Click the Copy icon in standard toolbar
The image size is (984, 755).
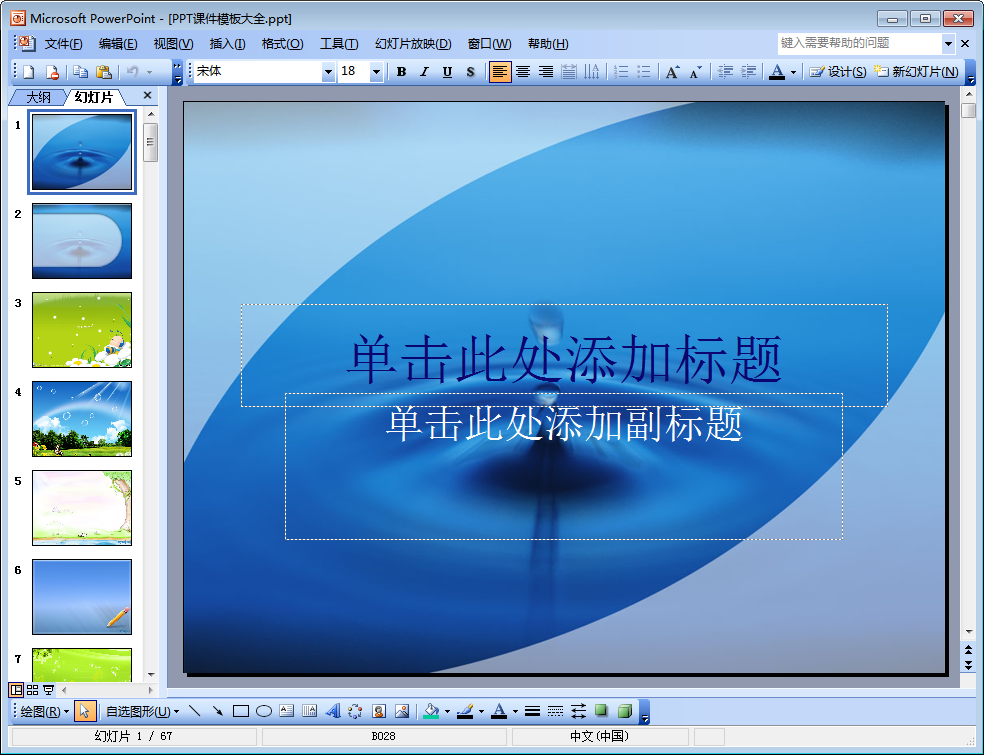(80, 72)
